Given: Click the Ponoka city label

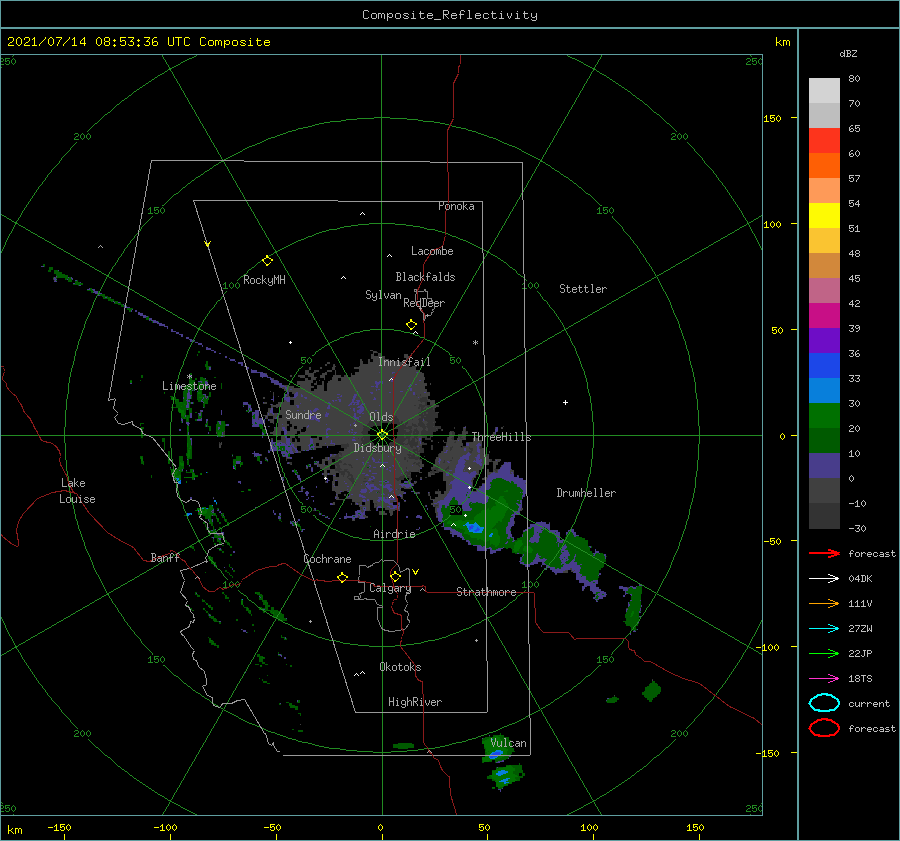Looking at the screenshot, I should (x=456, y=206).
